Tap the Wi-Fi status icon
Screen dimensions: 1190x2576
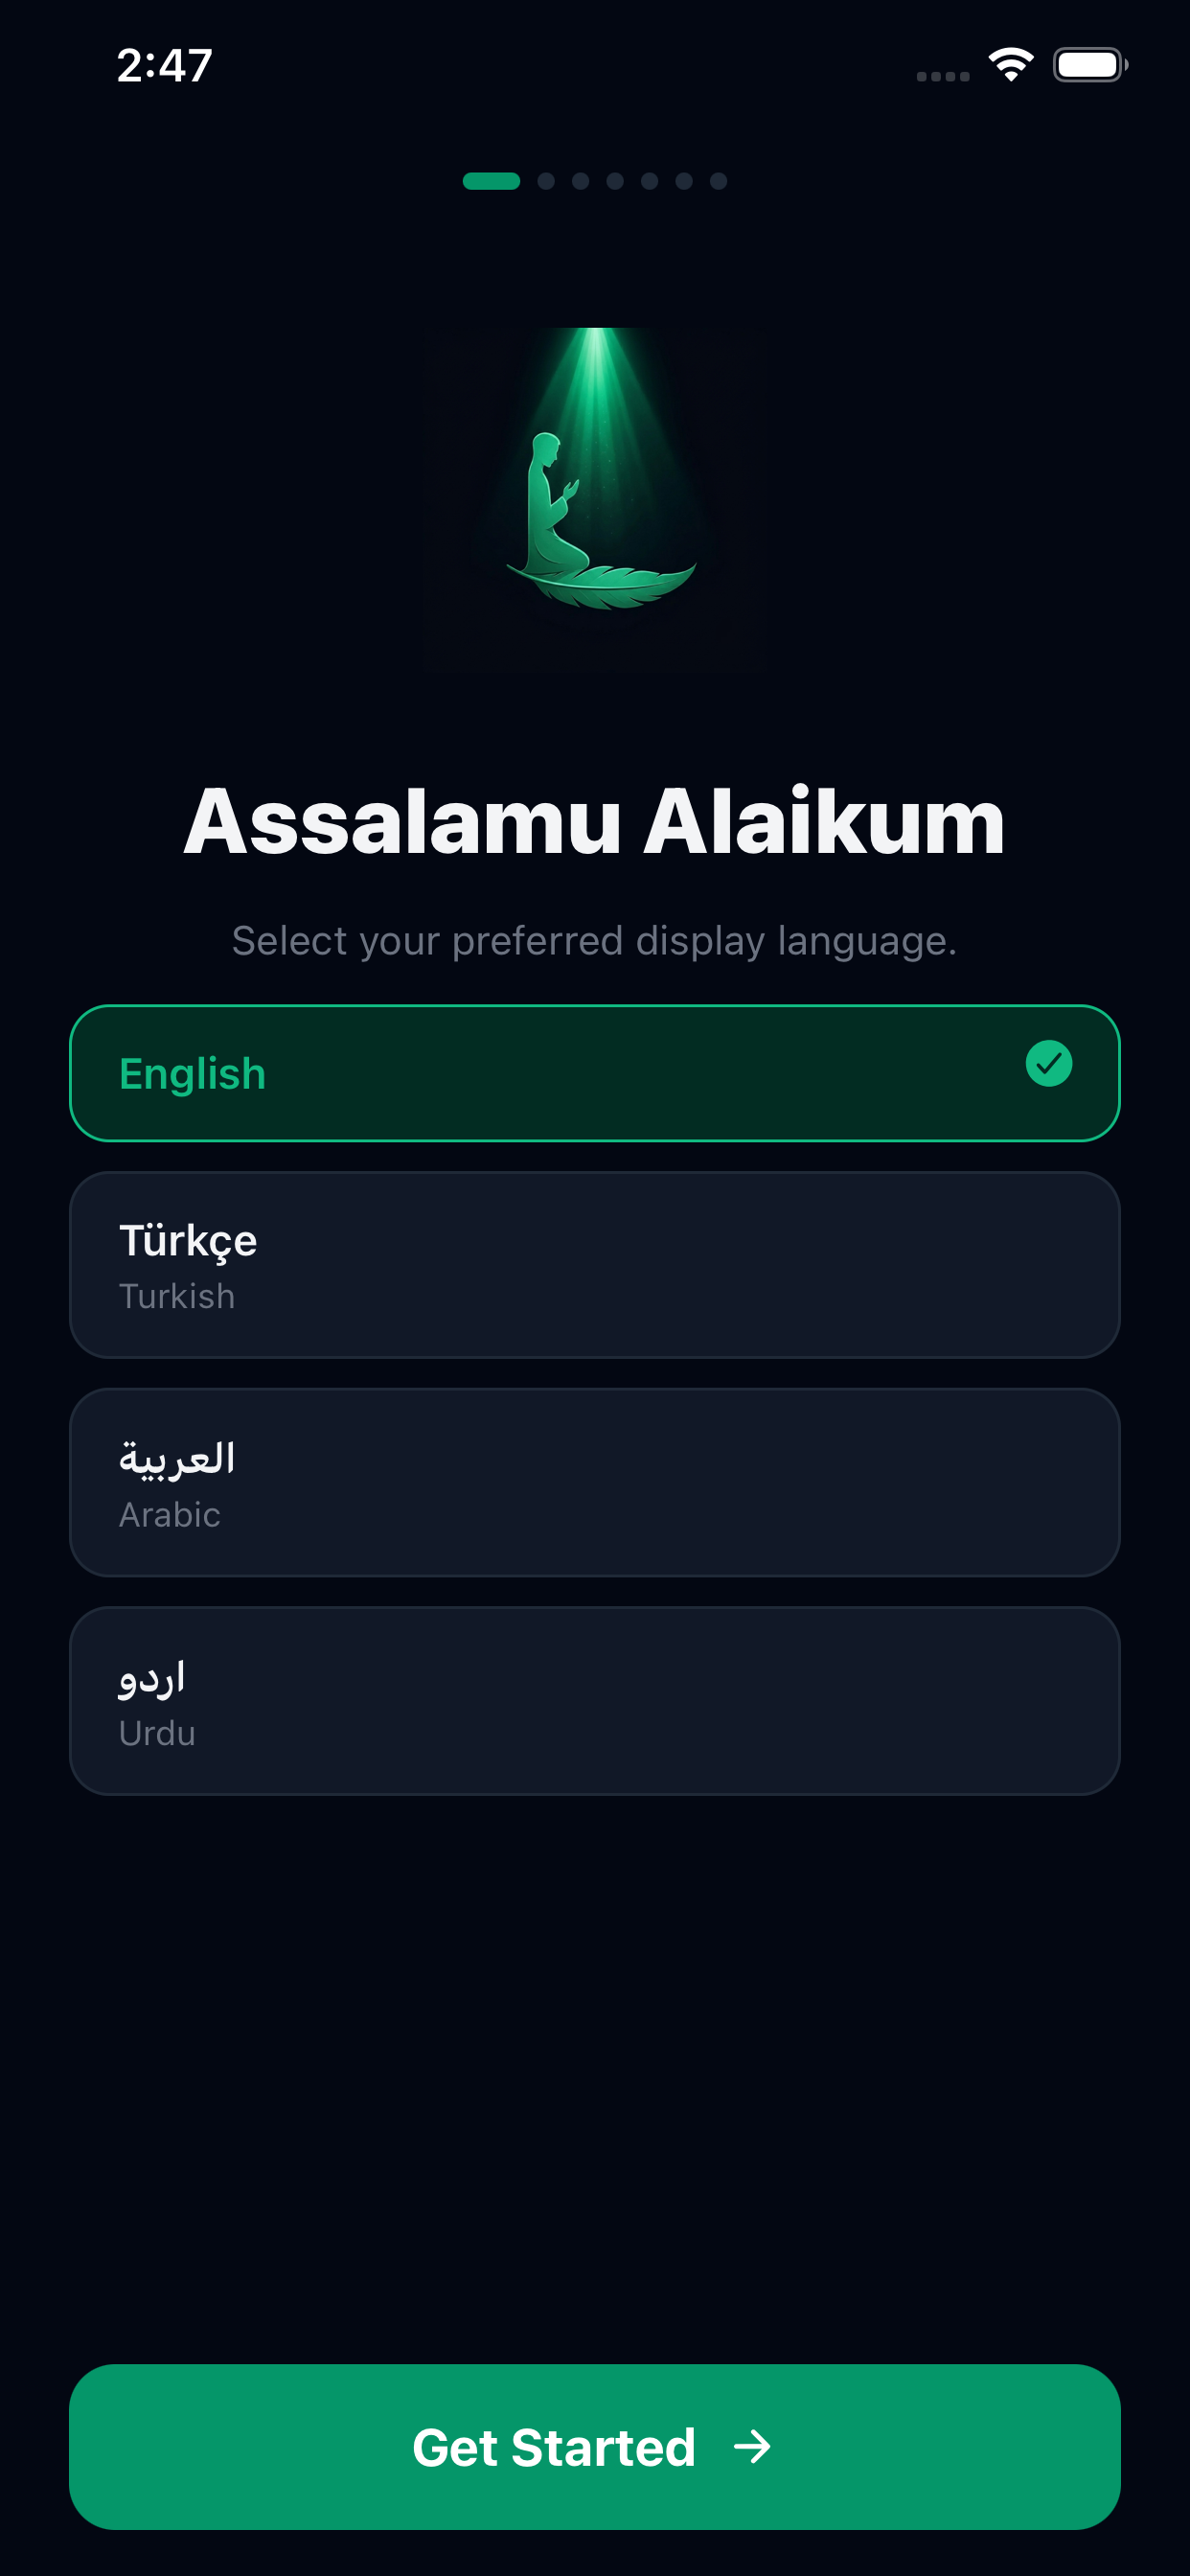[x=1011, y=65]
